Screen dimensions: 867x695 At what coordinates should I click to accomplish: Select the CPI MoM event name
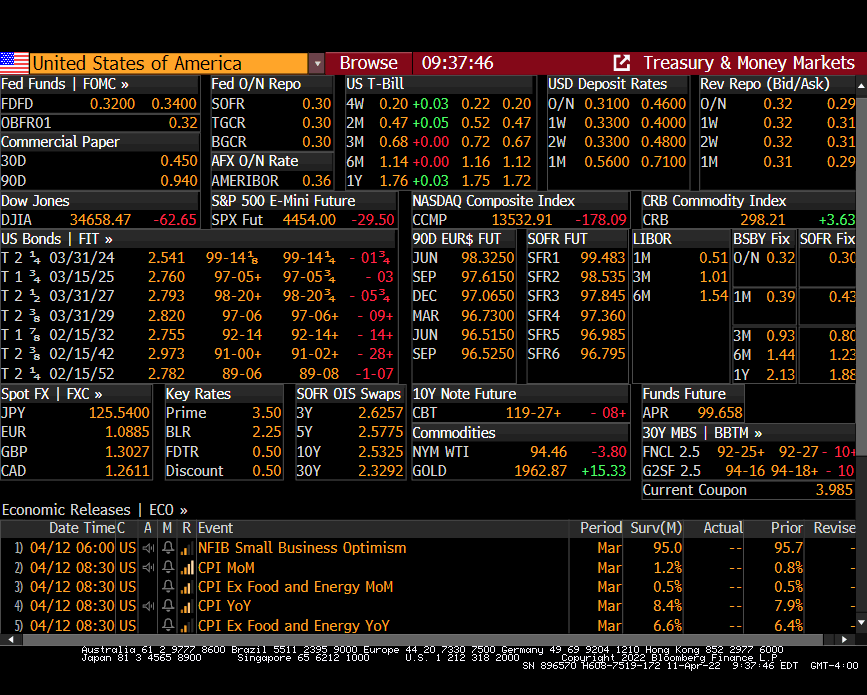tap(226, 567)
